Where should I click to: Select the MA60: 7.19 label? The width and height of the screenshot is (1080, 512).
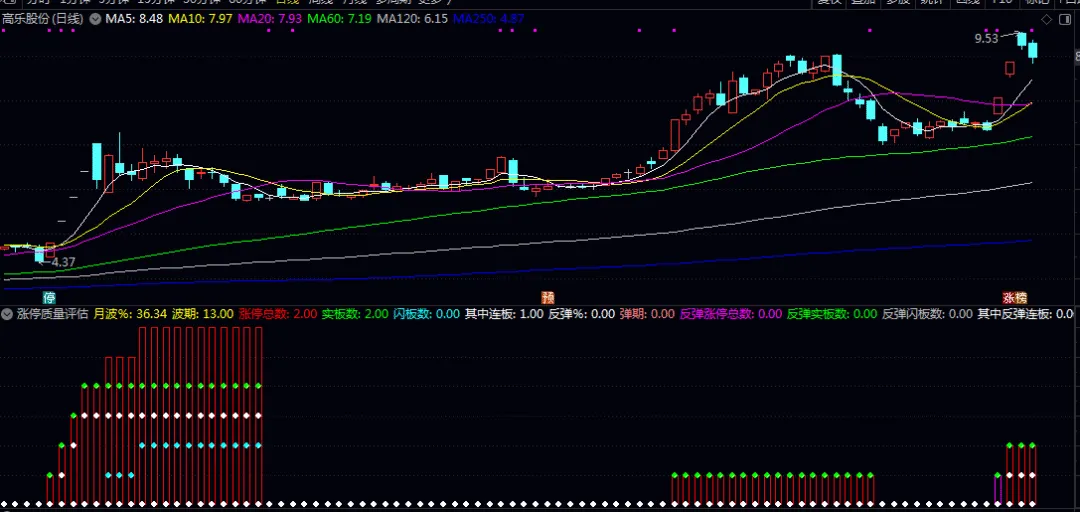[340, 19]
